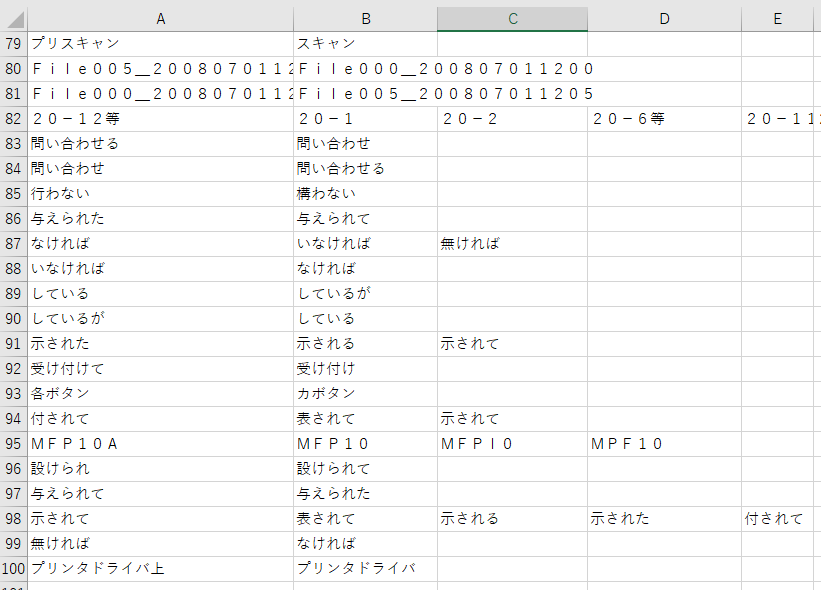This screenshot has width=821, height=590.
Task: Select row 95 by its row number
Action: (x=14, y=443)
